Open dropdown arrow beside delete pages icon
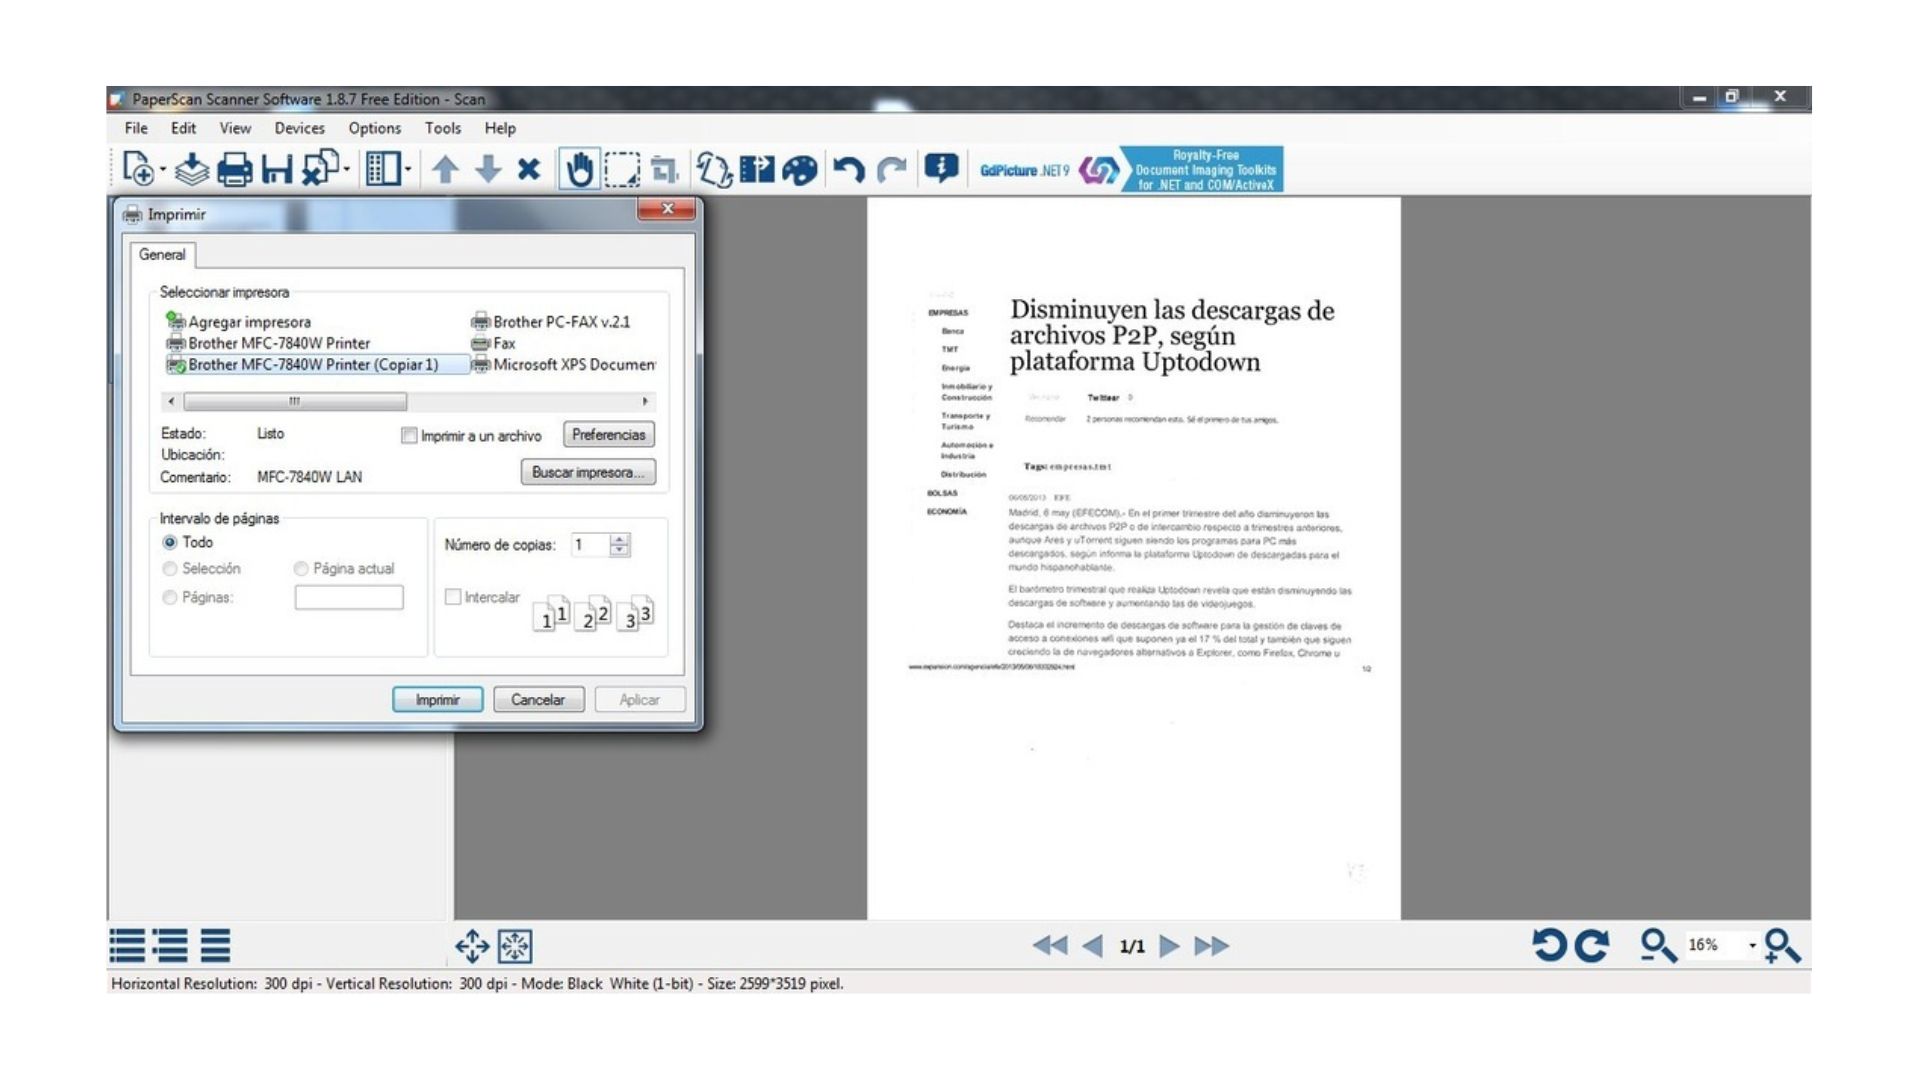1920x1080 pixels. (346, 170)
